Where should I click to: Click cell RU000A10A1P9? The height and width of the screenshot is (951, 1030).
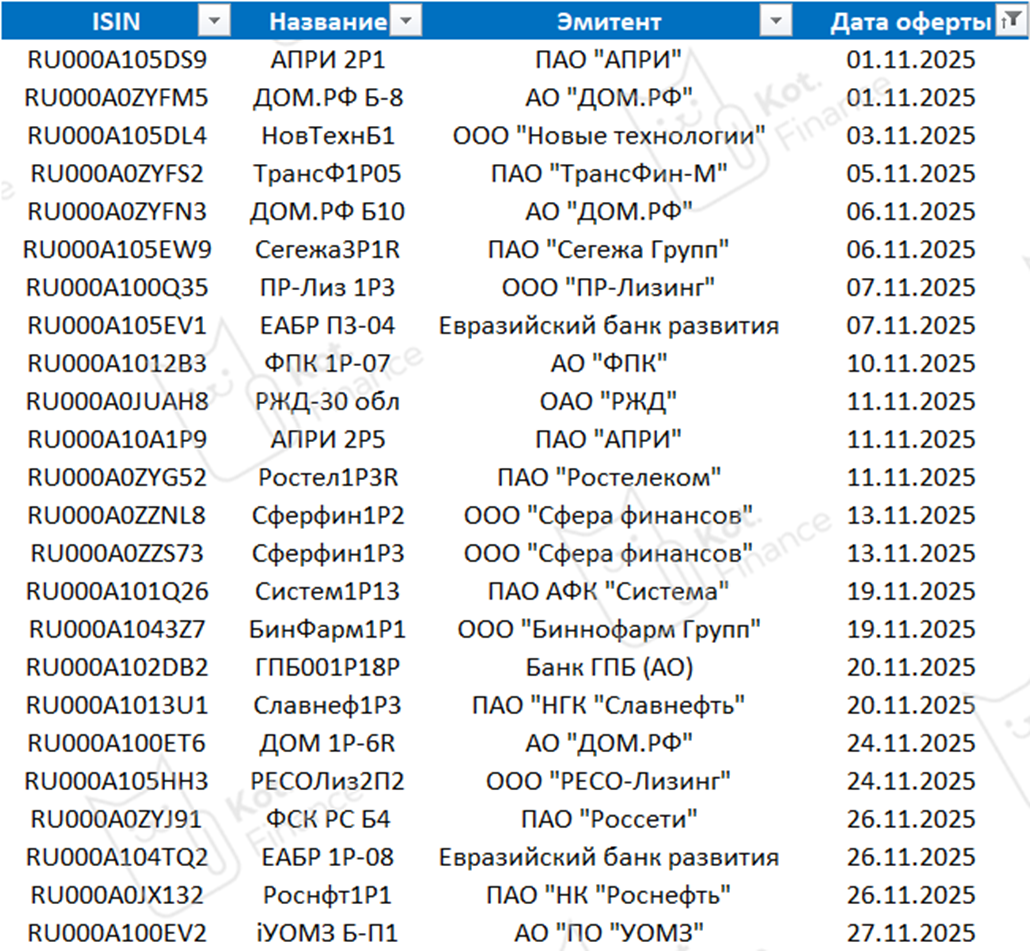tap(117, 439)
